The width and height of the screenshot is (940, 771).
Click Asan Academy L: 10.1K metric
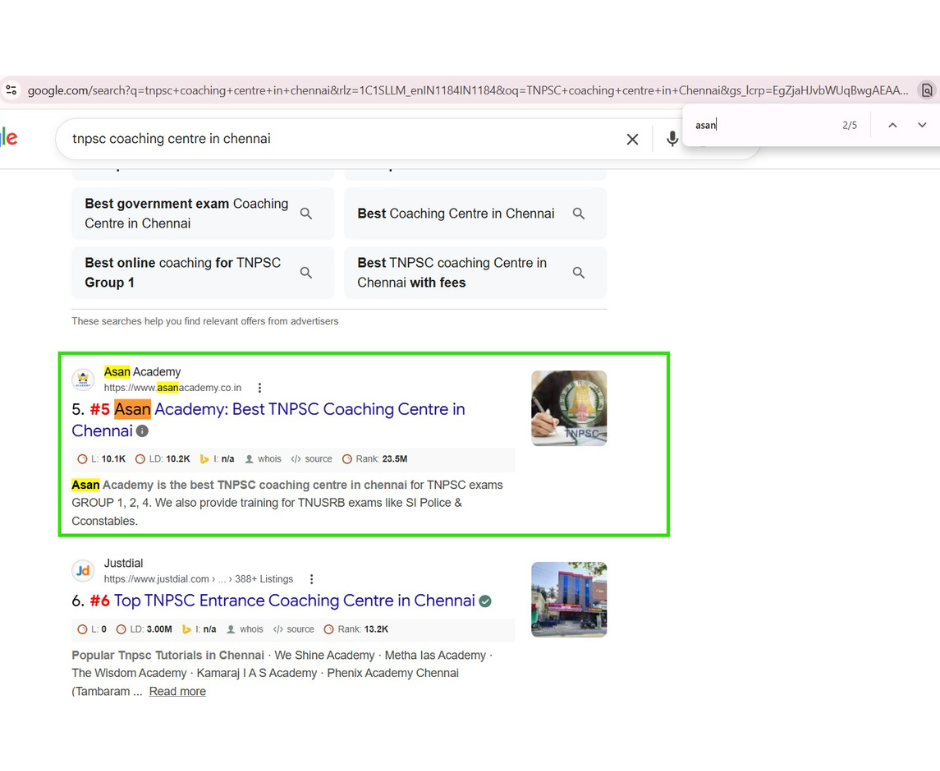[x=101, y=459]
